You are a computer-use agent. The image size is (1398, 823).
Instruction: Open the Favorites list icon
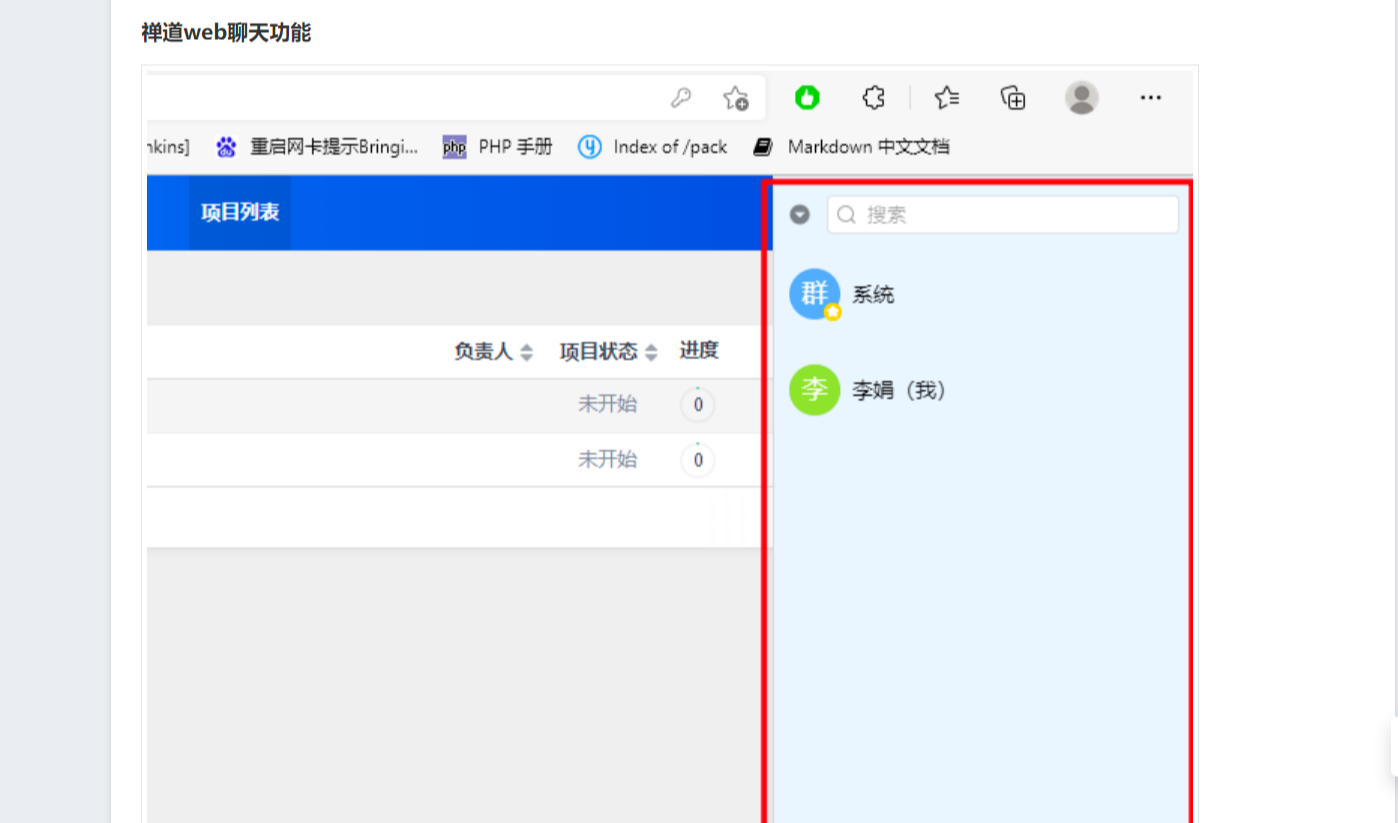[x=946, y=98]
